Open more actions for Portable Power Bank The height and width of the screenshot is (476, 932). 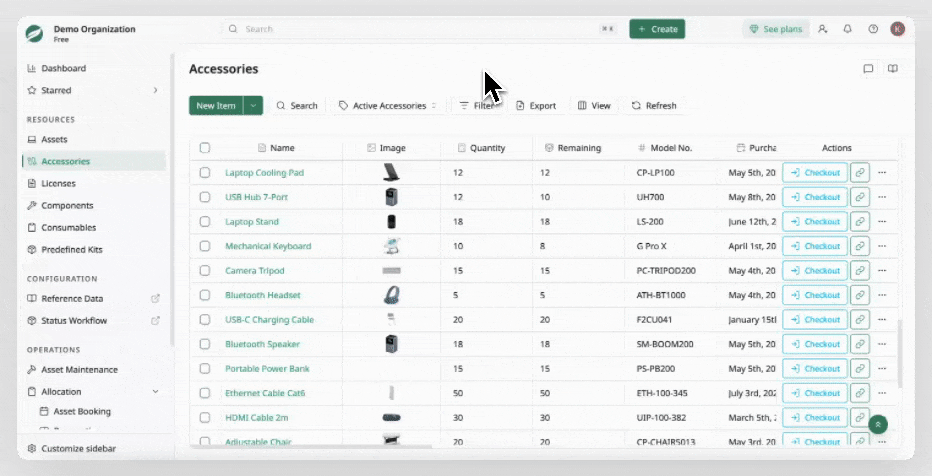pyautogui.click(x=882, y=368)
